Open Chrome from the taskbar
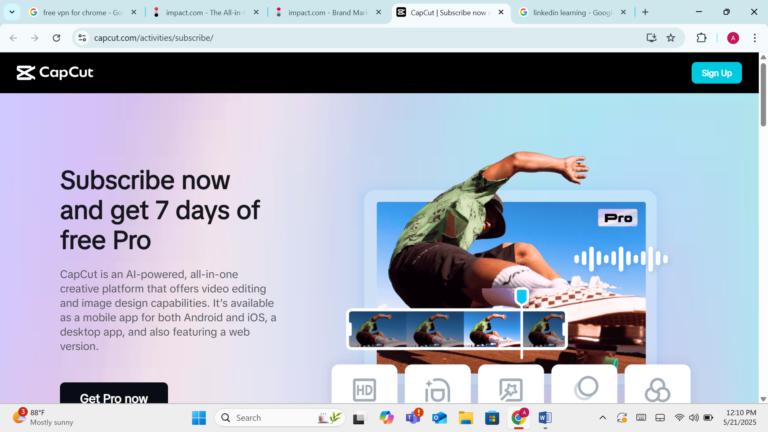Image resolution: width=768 pixels, height=432 pixels. point(518,418)
